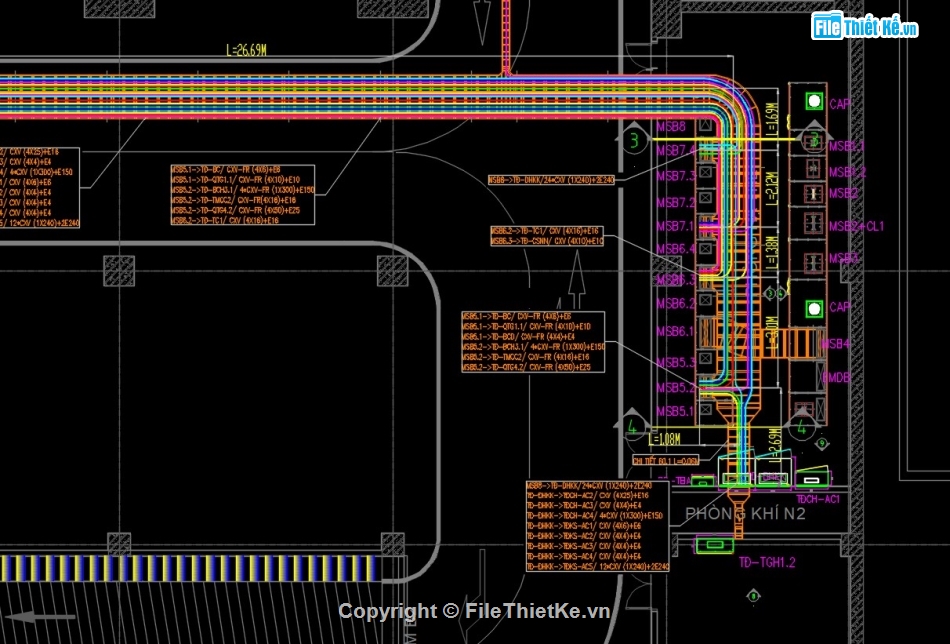Click the MSB8 panel label
The width and height of the screenshot is (950, 644).
point(671,127)
